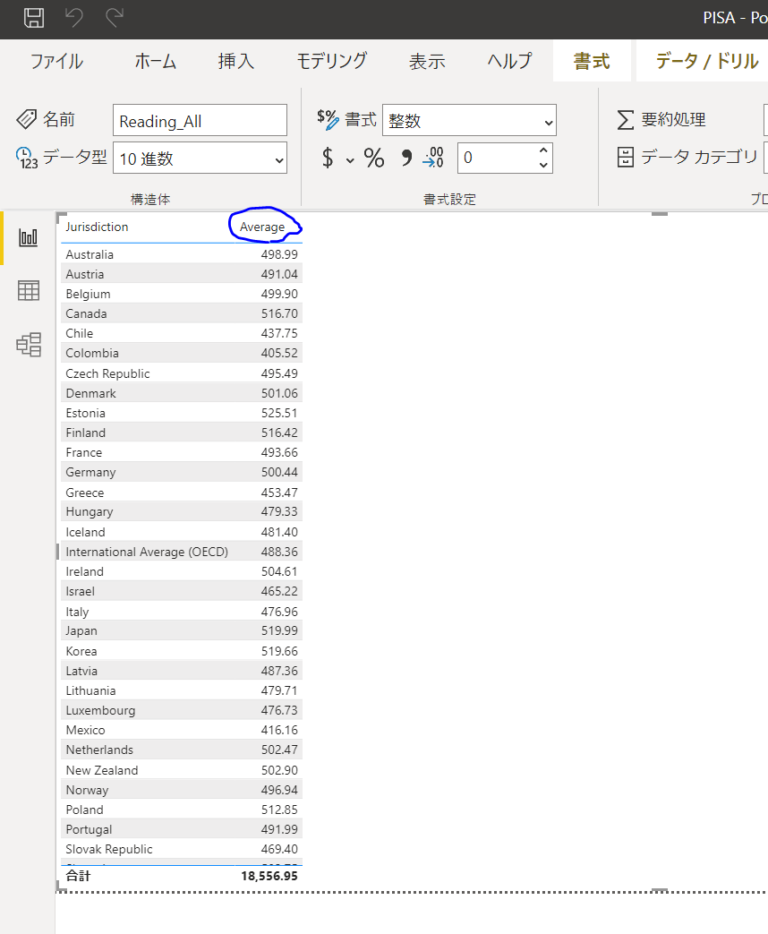768x934 pixels.
Task: Click the Reading_All name input field
Action: click(x=199, y=121)
